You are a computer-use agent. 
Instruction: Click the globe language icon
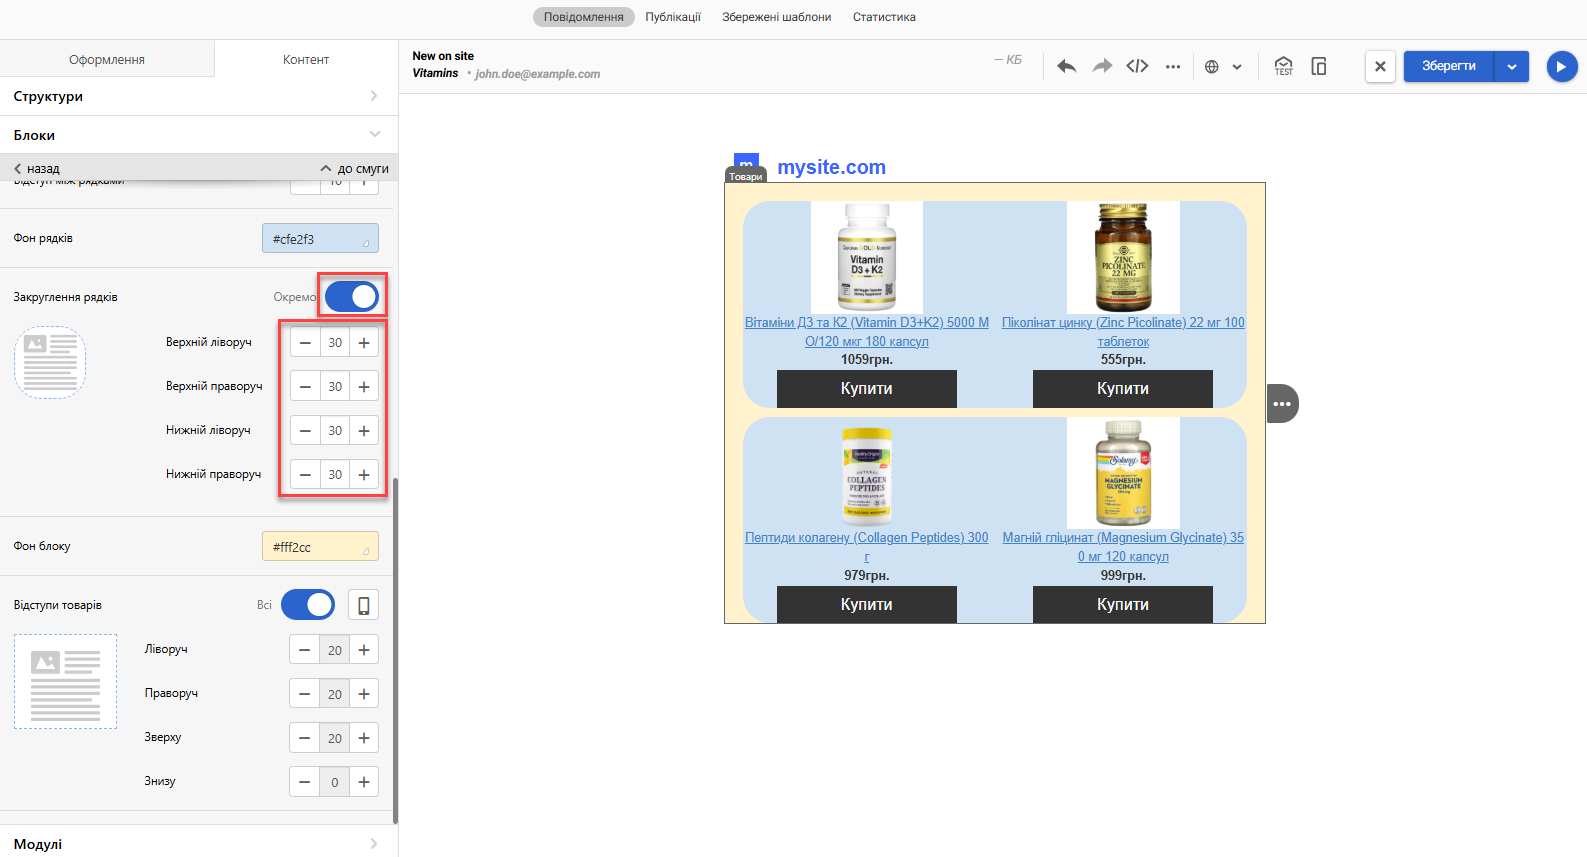1212,67
